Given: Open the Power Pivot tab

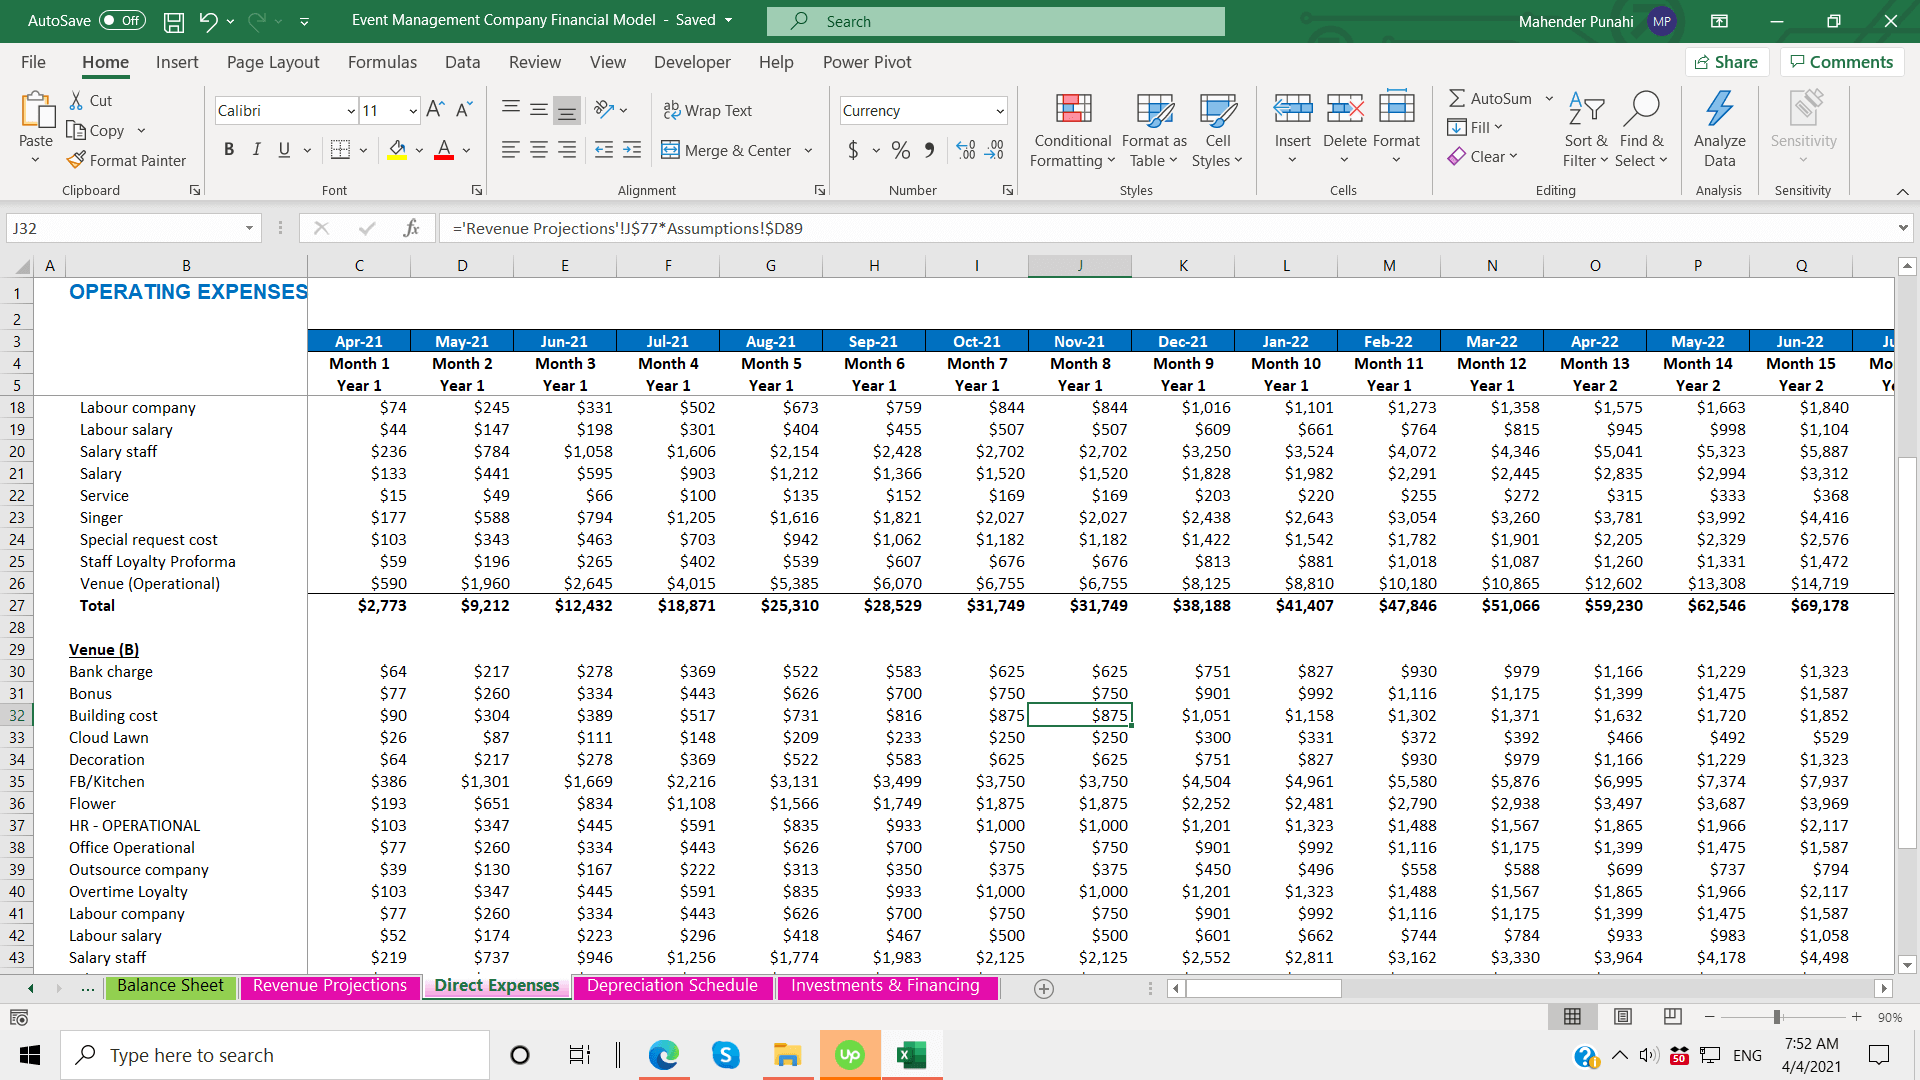Looking at the screenshot, I should pos(867,62).
